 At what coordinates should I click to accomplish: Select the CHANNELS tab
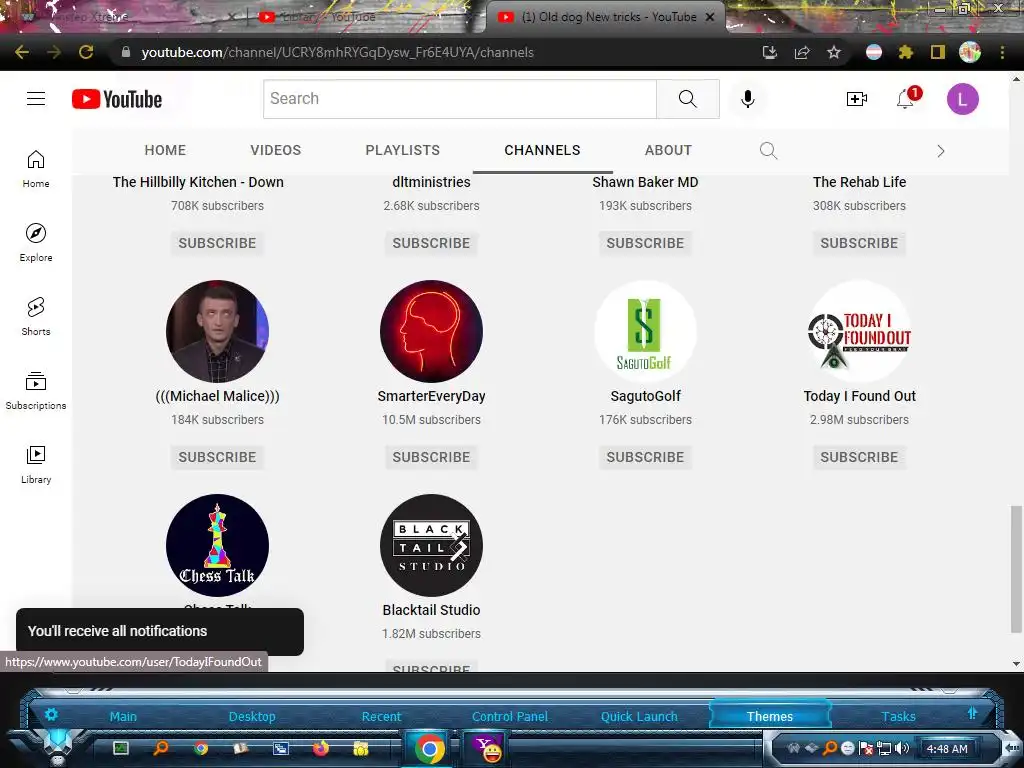point(542,150)
